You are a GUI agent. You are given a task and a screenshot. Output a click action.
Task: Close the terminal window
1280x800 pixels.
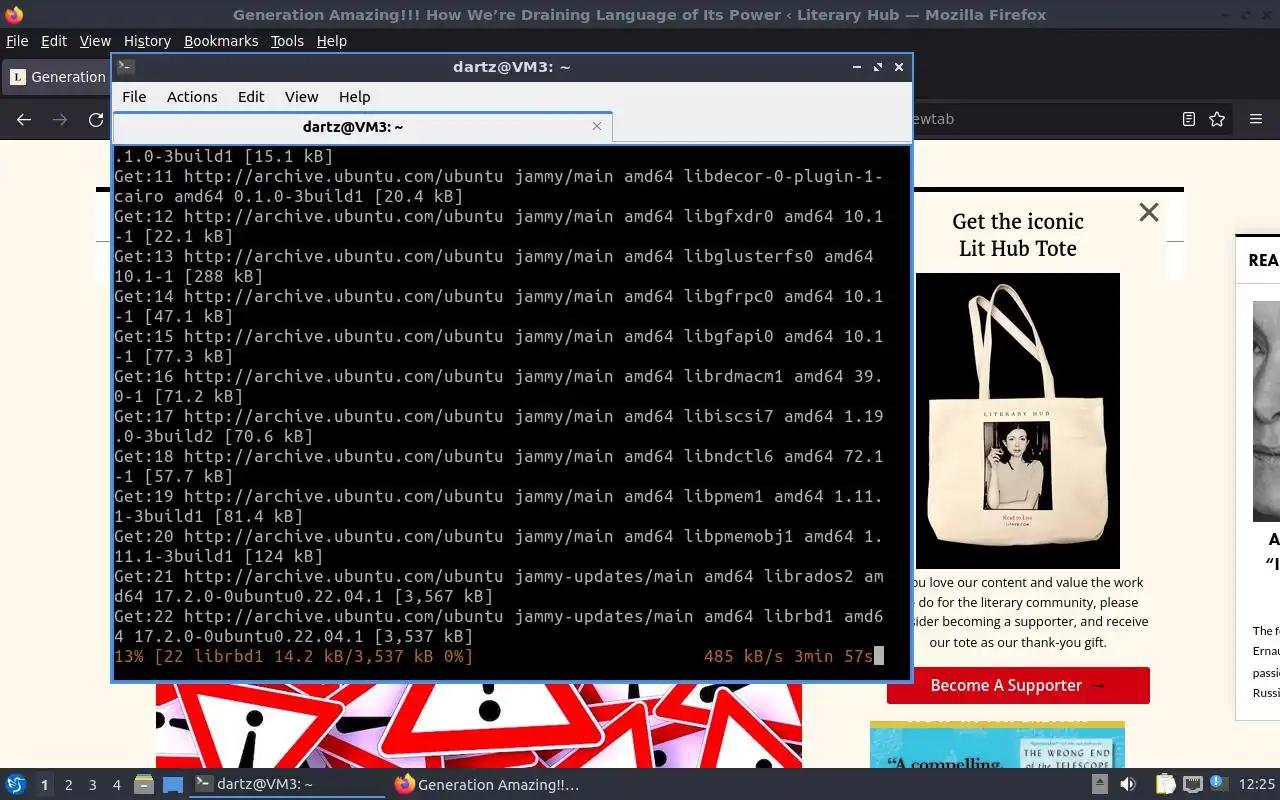[x=899, y=67]
